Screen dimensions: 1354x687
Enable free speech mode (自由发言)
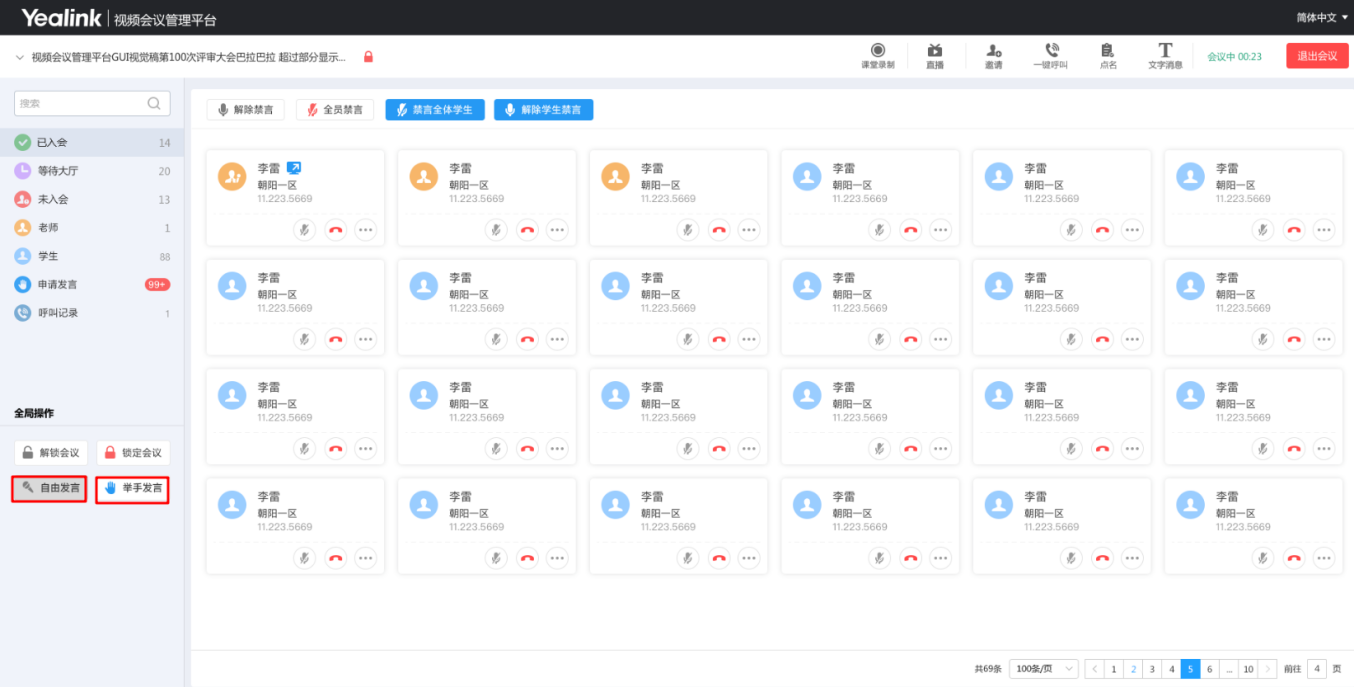coord(50,488)
